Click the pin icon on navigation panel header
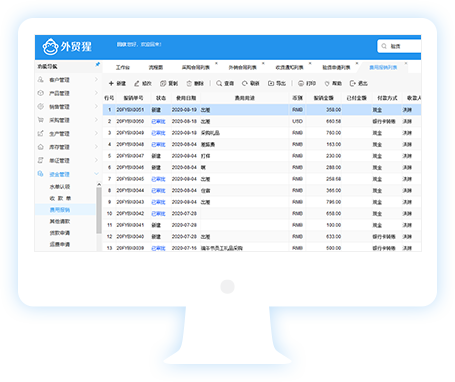 coord(97,65)
